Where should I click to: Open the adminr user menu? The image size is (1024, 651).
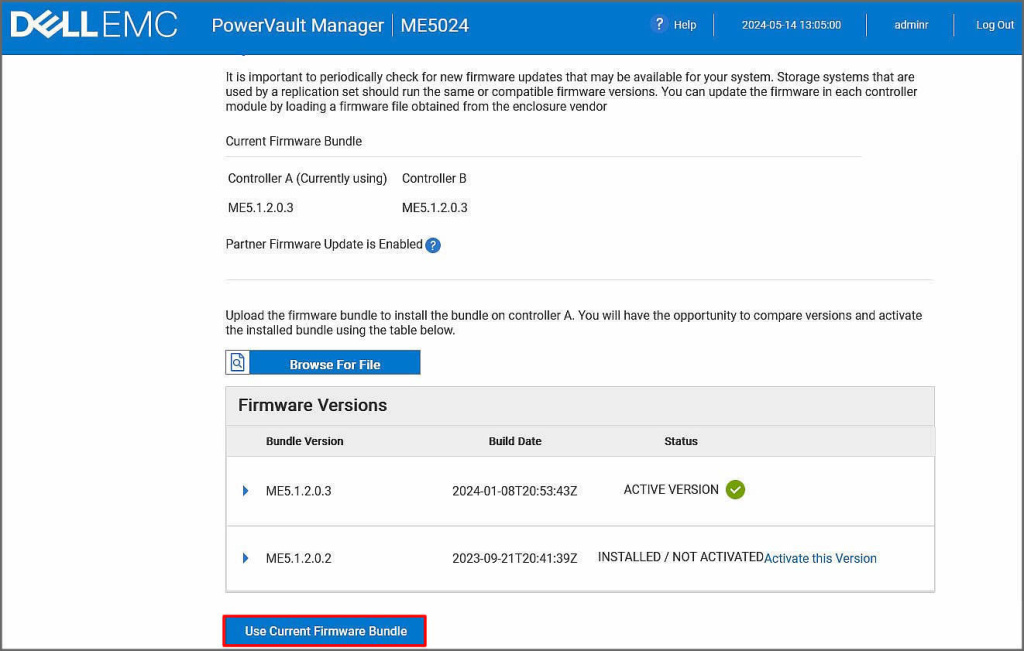point(910,25)
